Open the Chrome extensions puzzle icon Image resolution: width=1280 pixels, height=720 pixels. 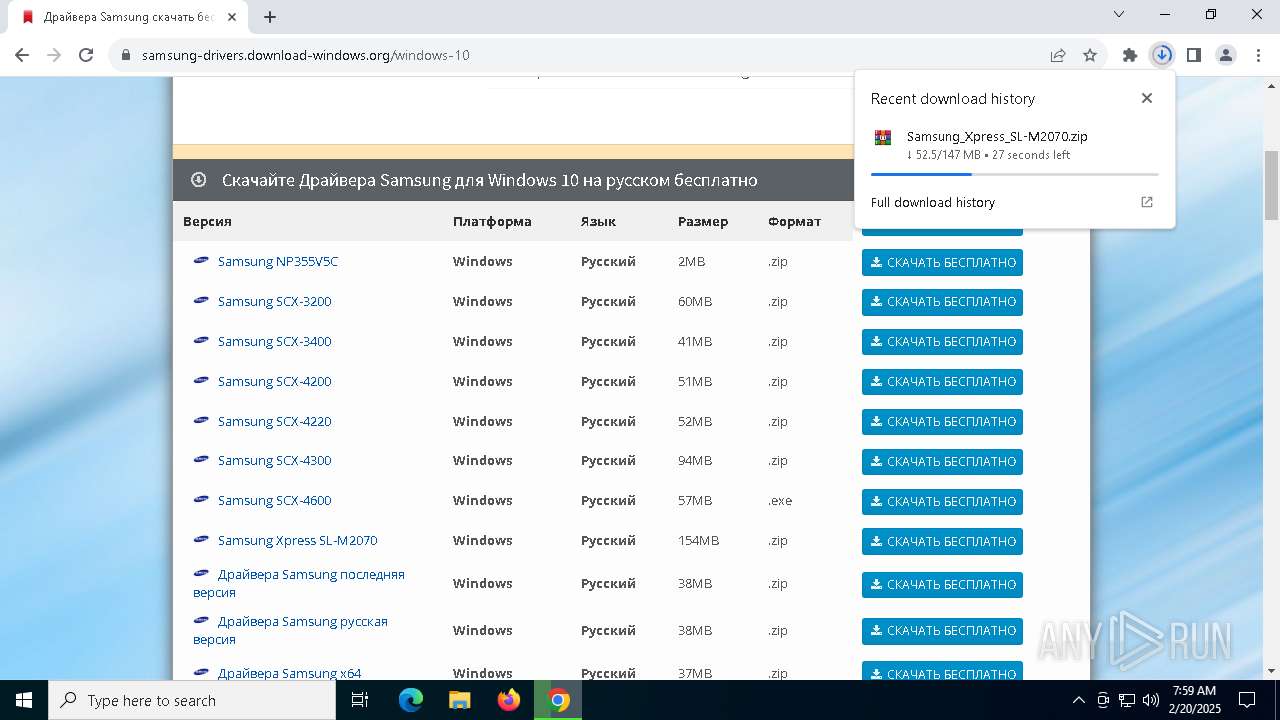1130,55
